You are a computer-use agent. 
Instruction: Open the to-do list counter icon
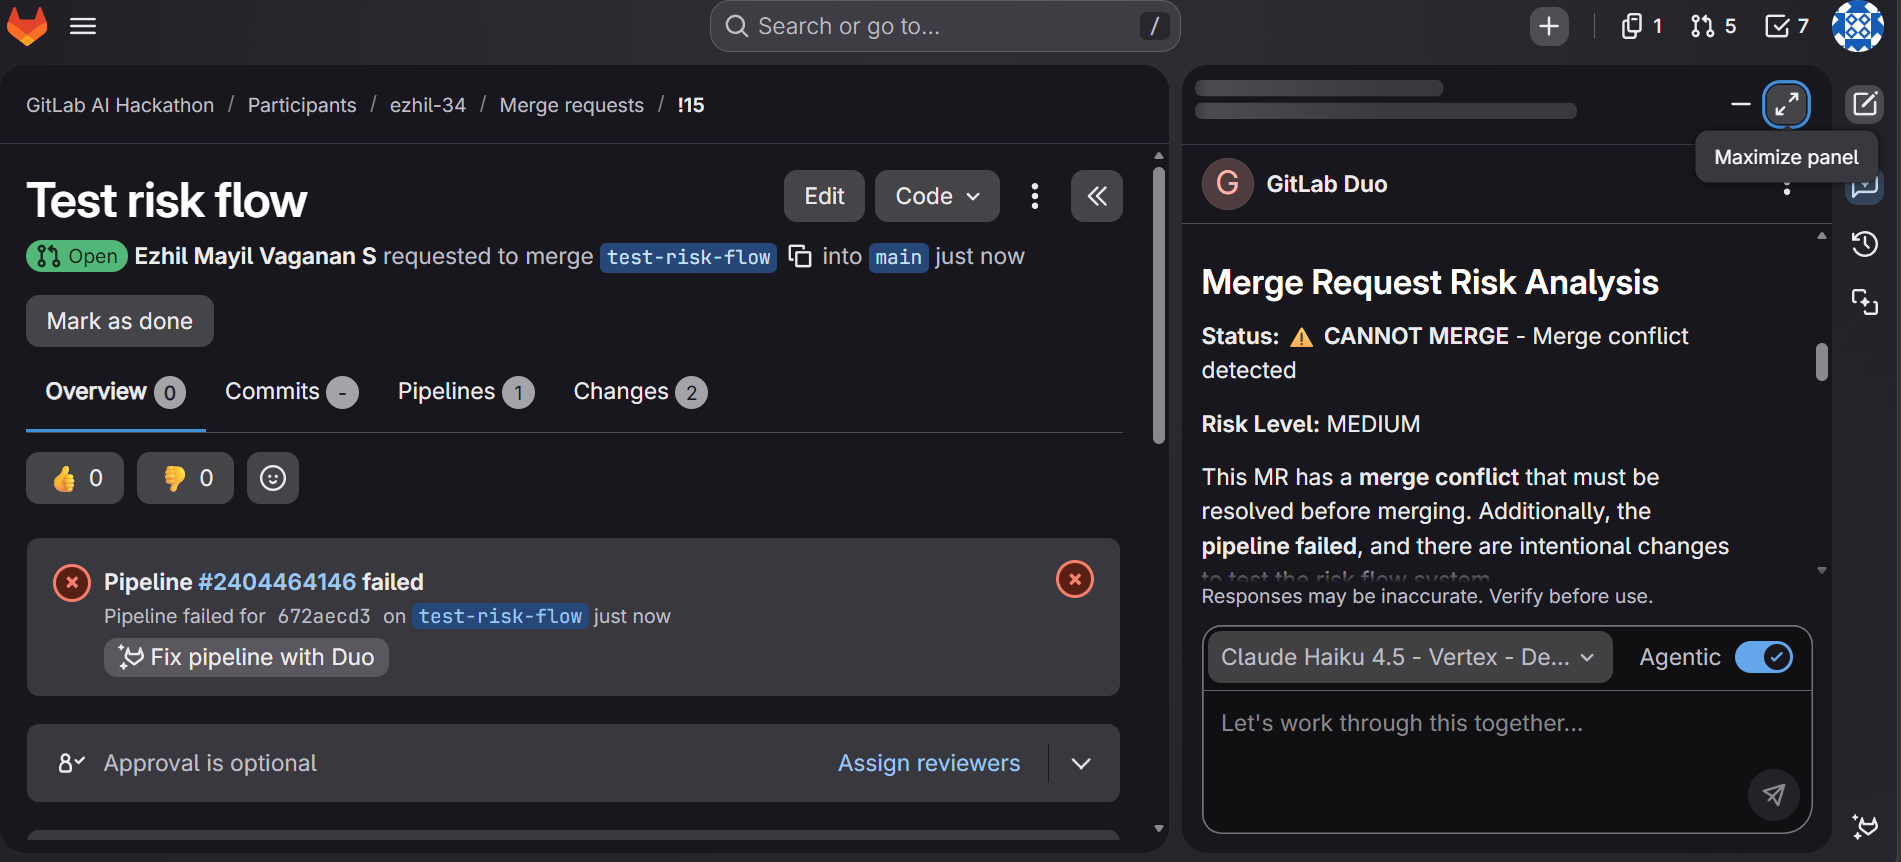[x=1787, y=26]
